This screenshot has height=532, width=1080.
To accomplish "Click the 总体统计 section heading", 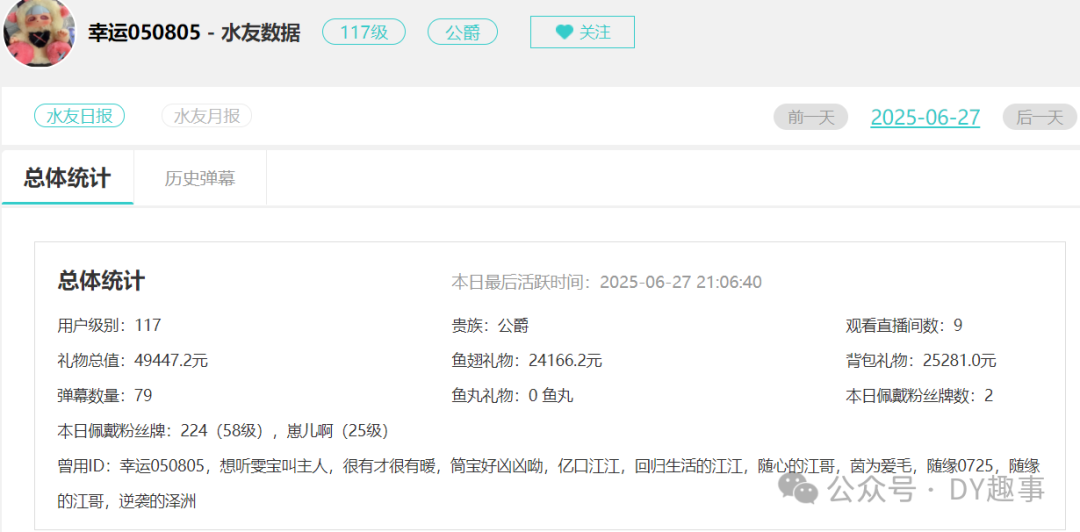I will [x=101, y=281].
